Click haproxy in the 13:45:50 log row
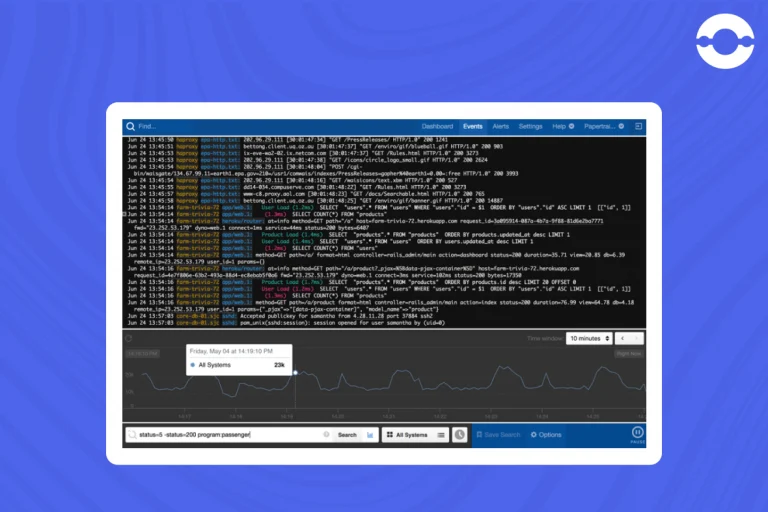The image size is (768, 512). 187,140
